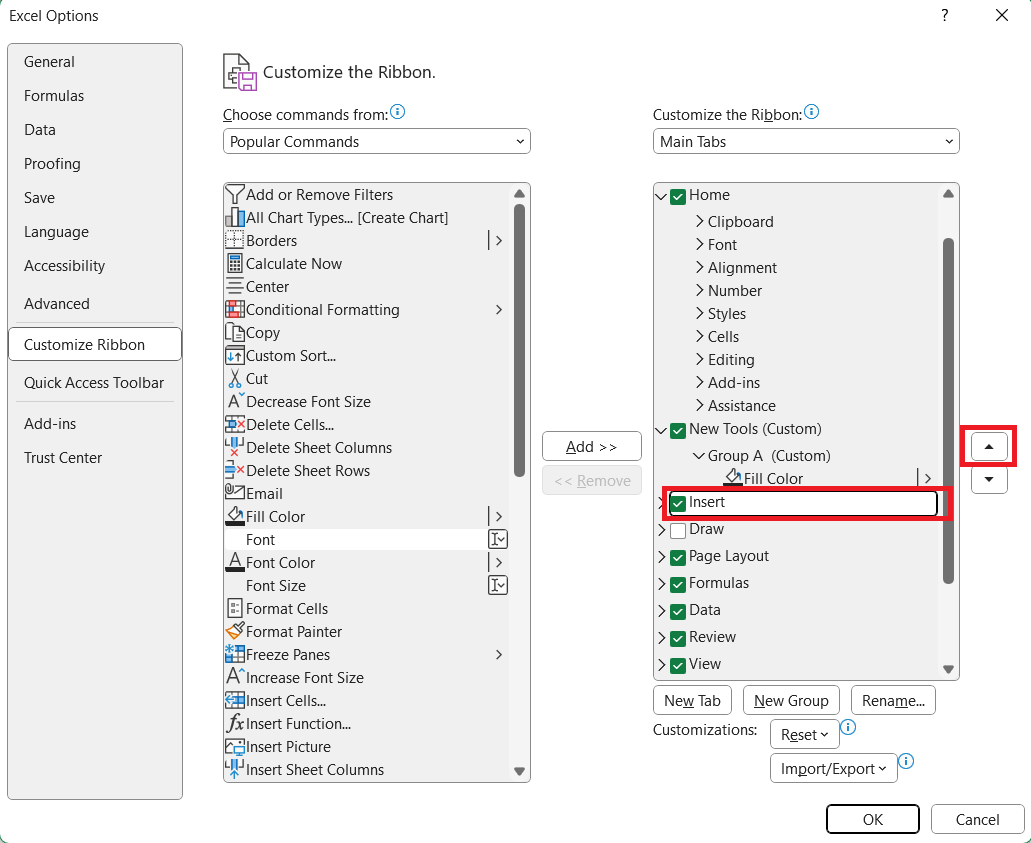Expand the Alignment group
1031x843 pixels.
pos(700,268)
